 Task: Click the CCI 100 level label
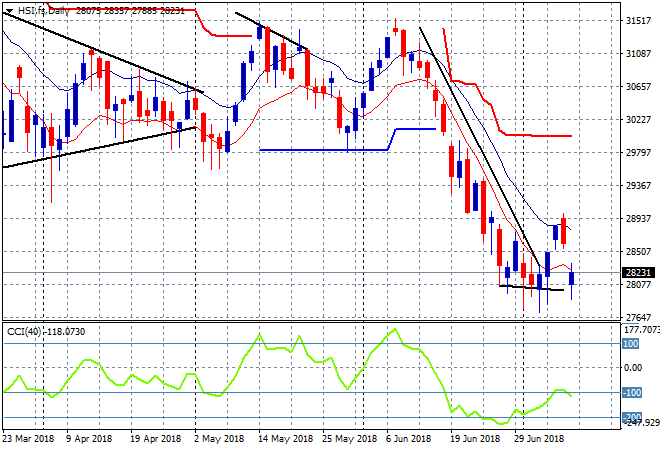point(632,344)
